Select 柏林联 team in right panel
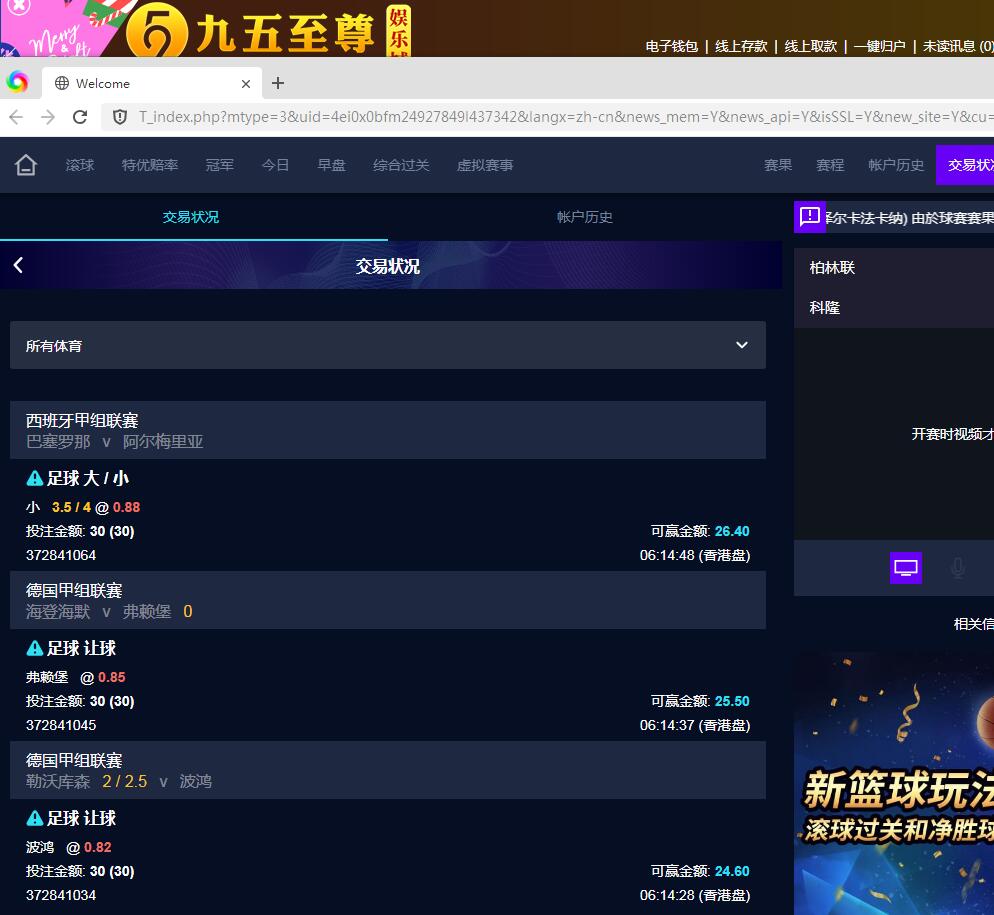This screenshot has width=994, height=915. click(832, 268)
